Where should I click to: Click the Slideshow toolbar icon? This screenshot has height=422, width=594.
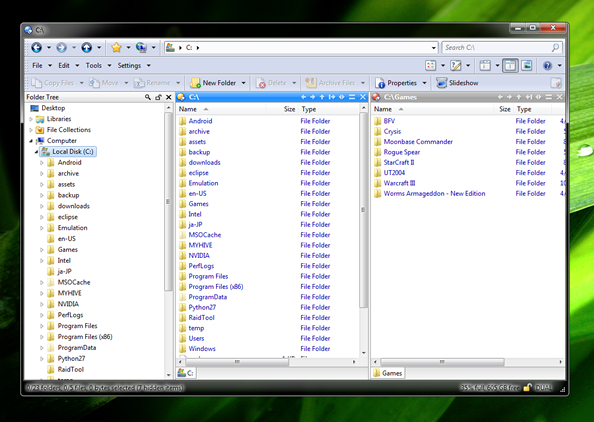point(441,83)
